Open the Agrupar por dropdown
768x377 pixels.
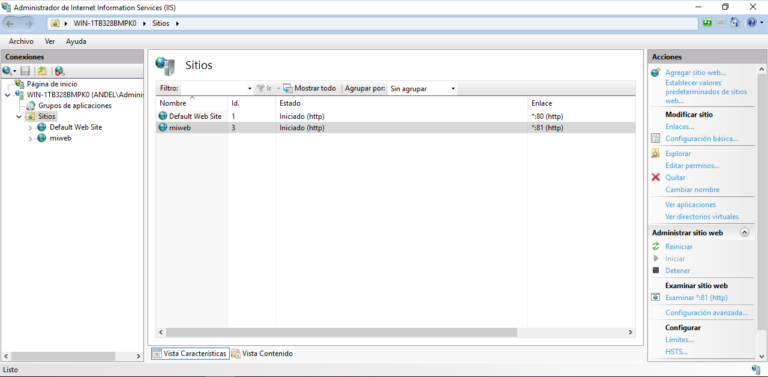point(423,89)
